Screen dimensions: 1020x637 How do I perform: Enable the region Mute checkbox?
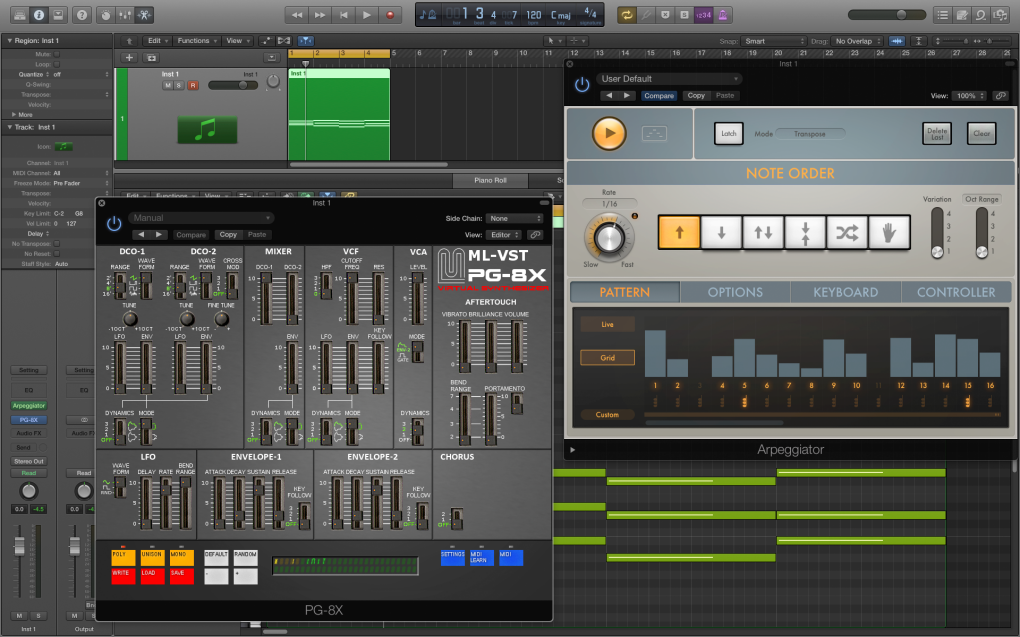pyautogui.click(x=57, y=54)
